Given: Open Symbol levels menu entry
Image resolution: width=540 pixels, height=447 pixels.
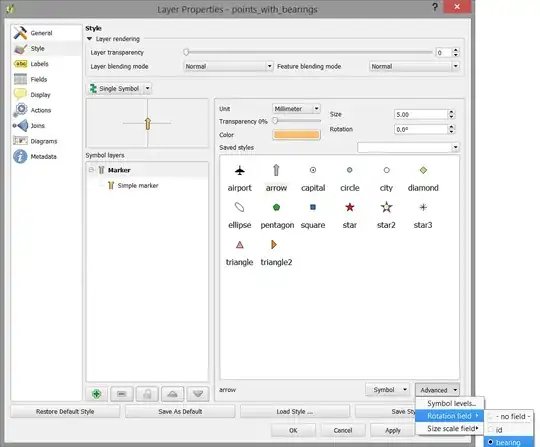Looking at the screenshot, I should tap(451, 404).
